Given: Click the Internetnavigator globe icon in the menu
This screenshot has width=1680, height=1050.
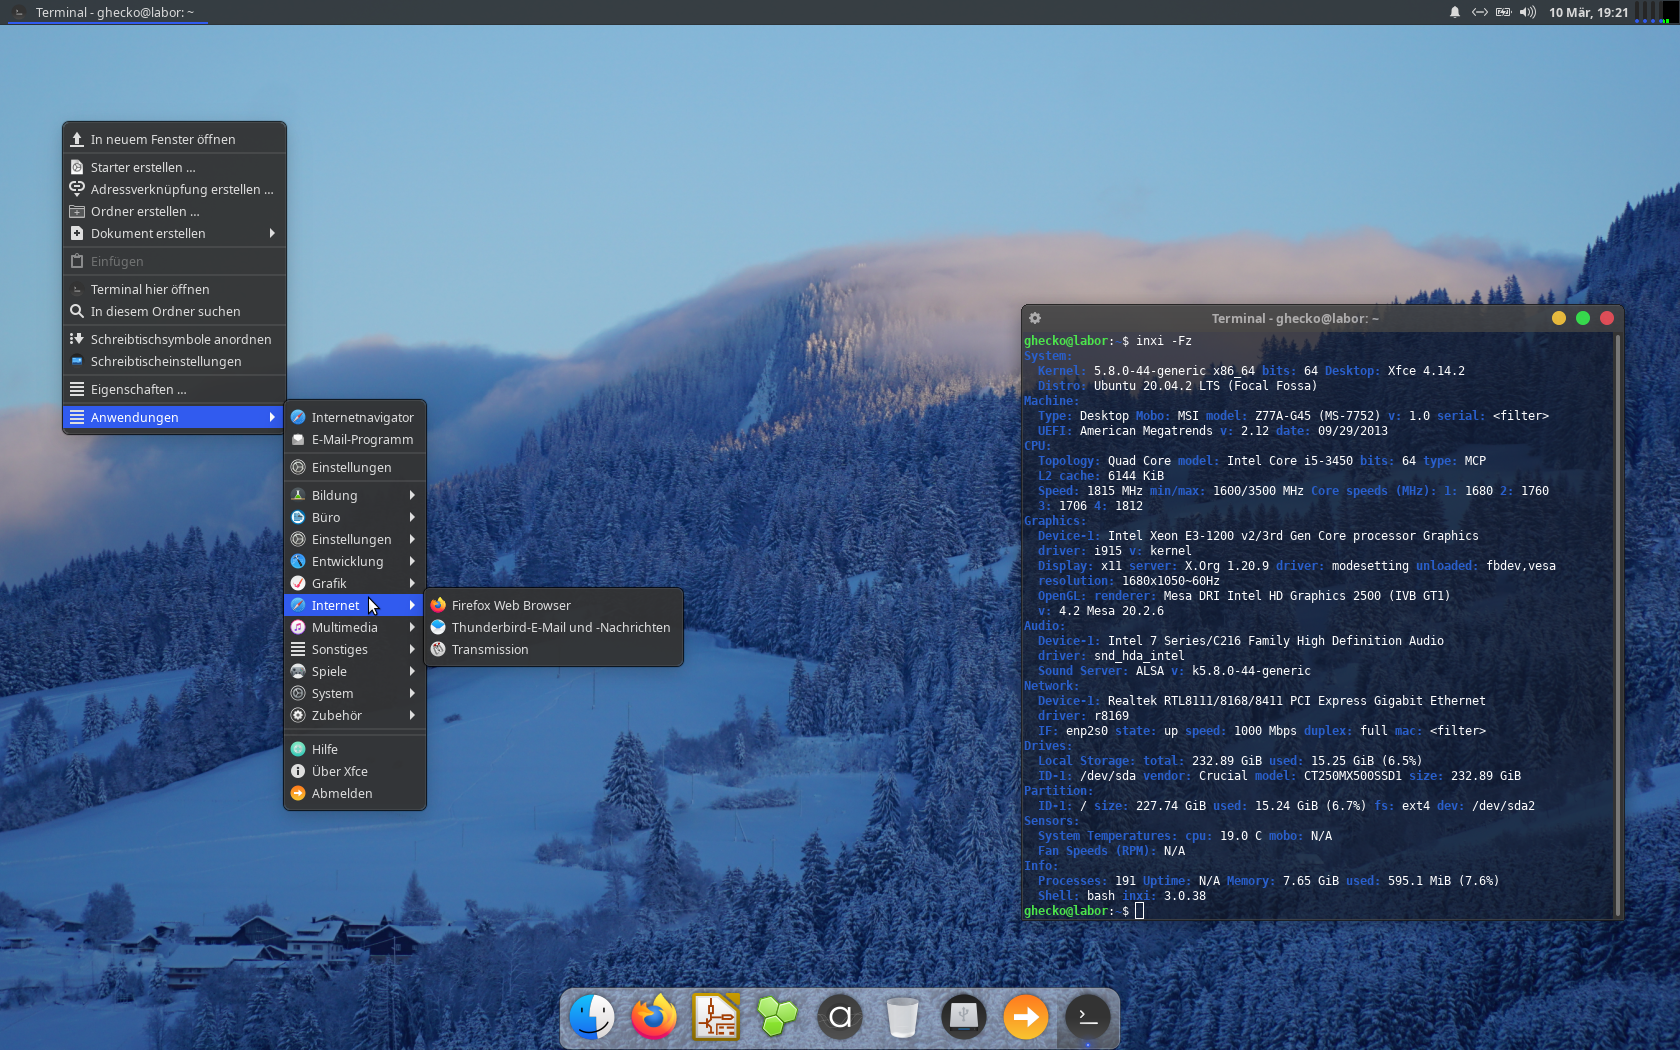Looking at the screenshot, I should click(x=298, y=417).
